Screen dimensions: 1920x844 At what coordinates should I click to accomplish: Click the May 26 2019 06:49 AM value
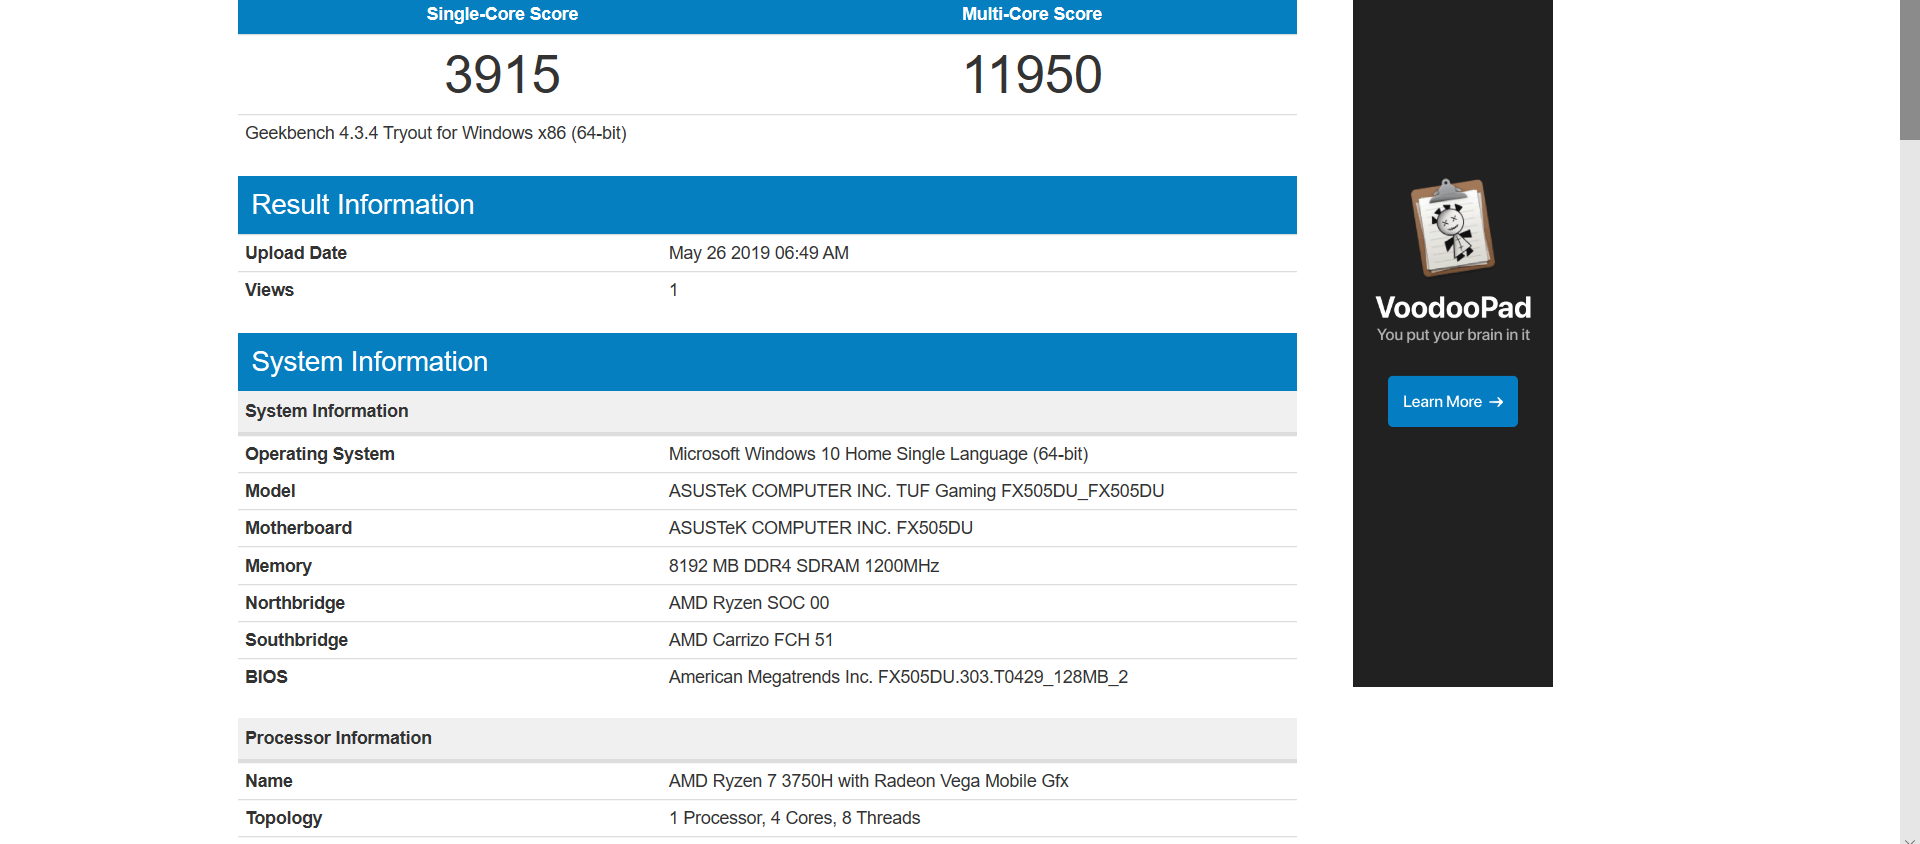[x=759, y=253]
